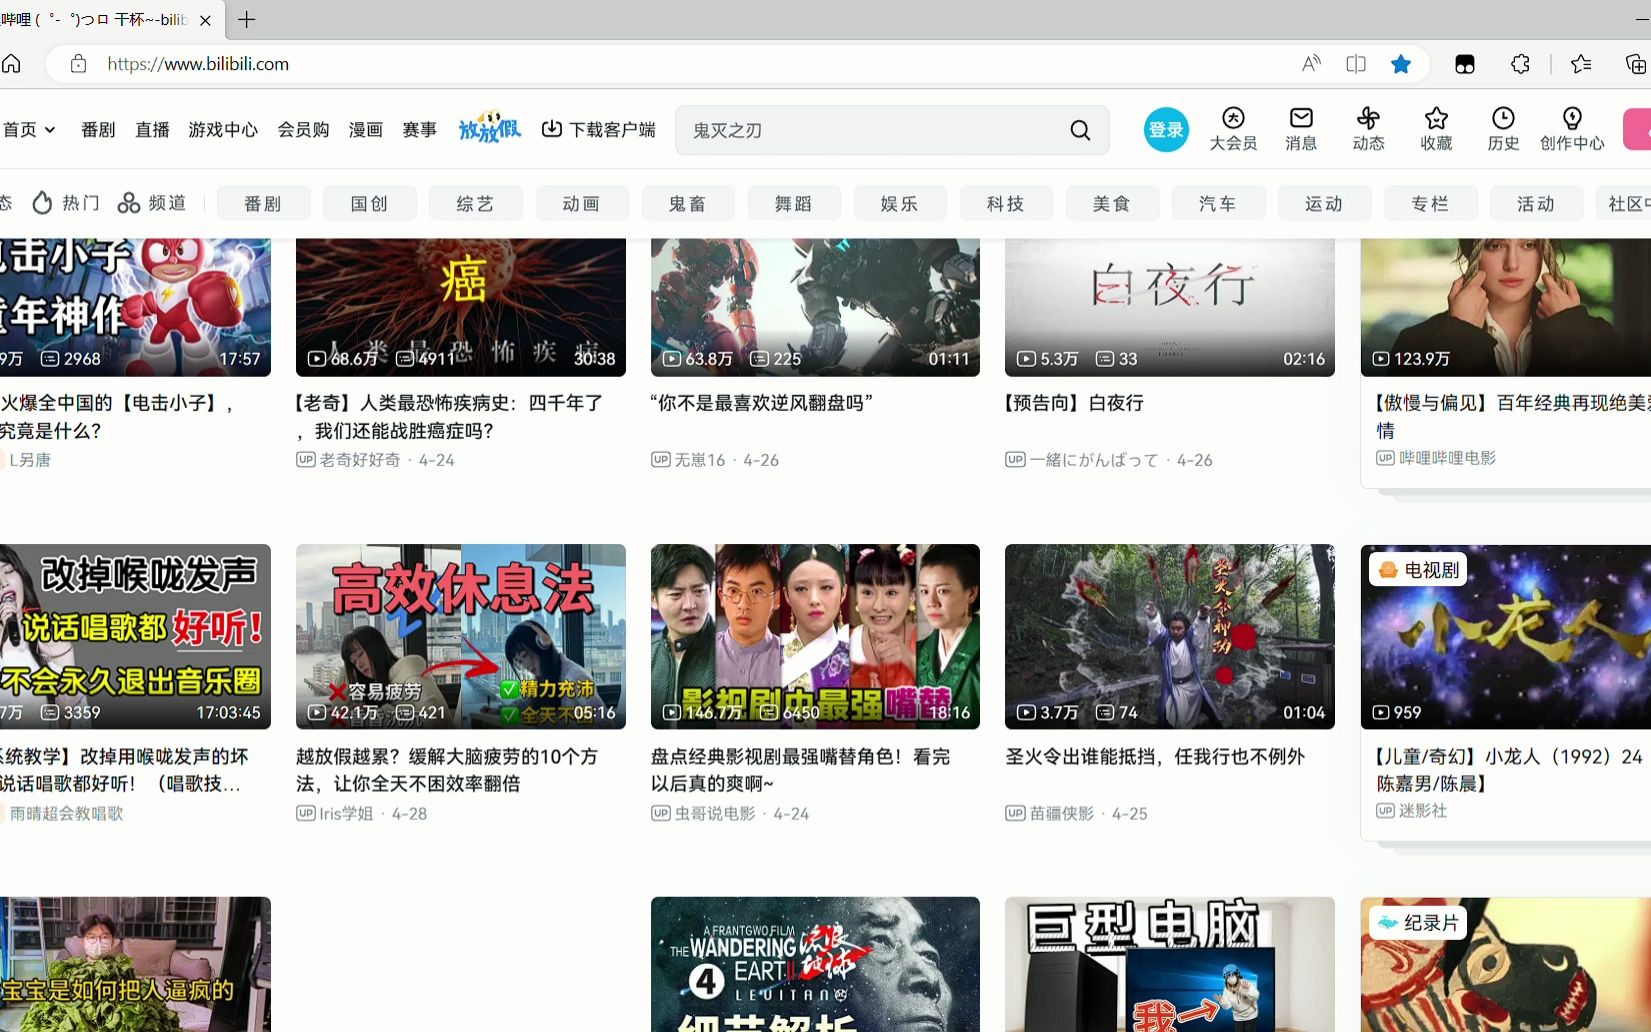Open the 圣火令 video thumbnail
Image resolution: width=1651 pixels, height=1032 pixels.
point(1170,636)
